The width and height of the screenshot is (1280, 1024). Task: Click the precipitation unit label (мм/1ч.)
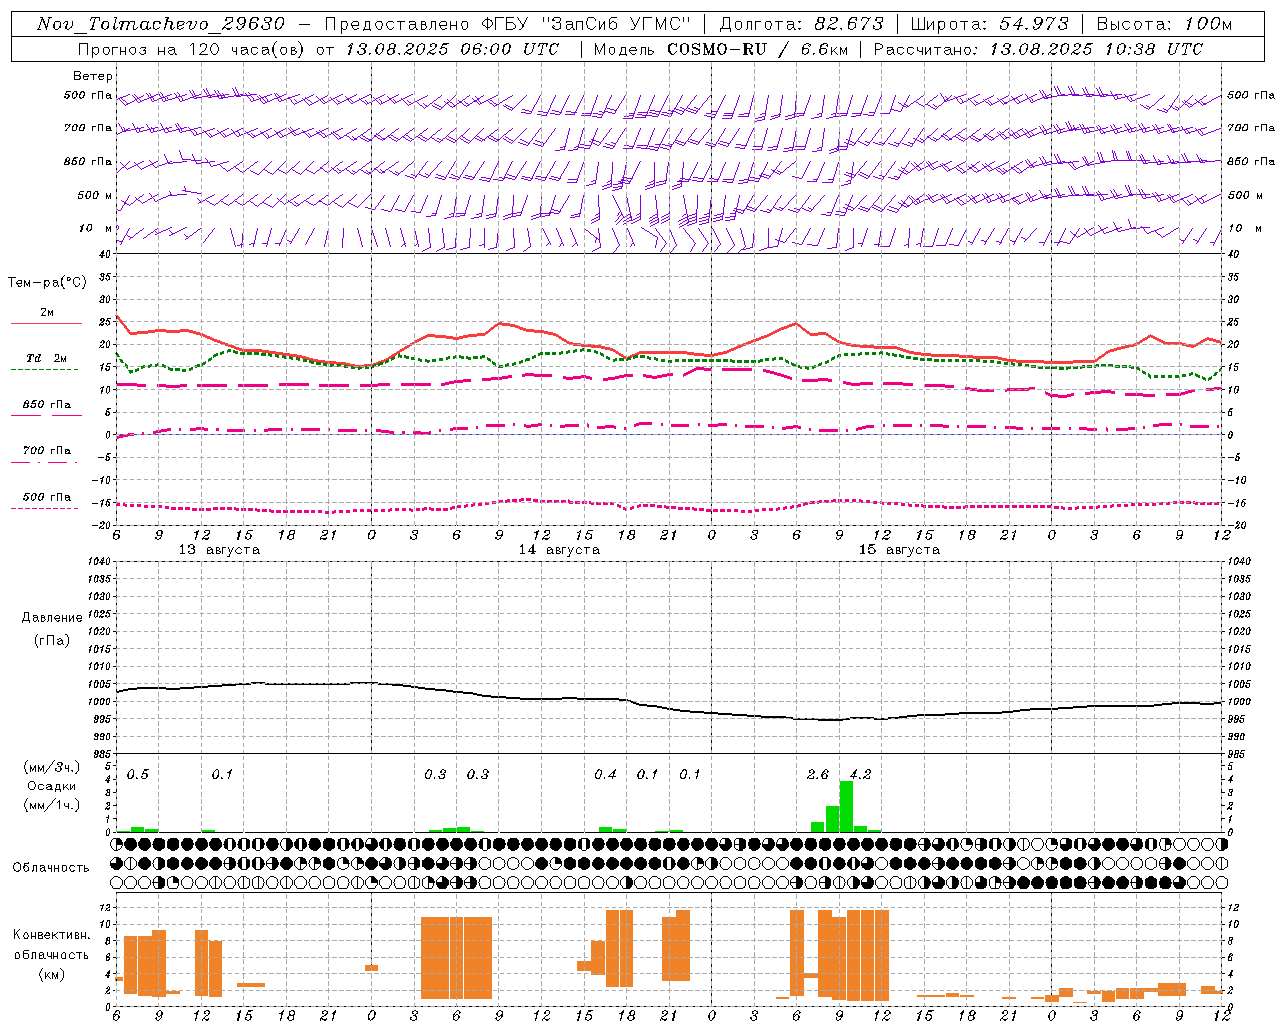click(52, 805)
